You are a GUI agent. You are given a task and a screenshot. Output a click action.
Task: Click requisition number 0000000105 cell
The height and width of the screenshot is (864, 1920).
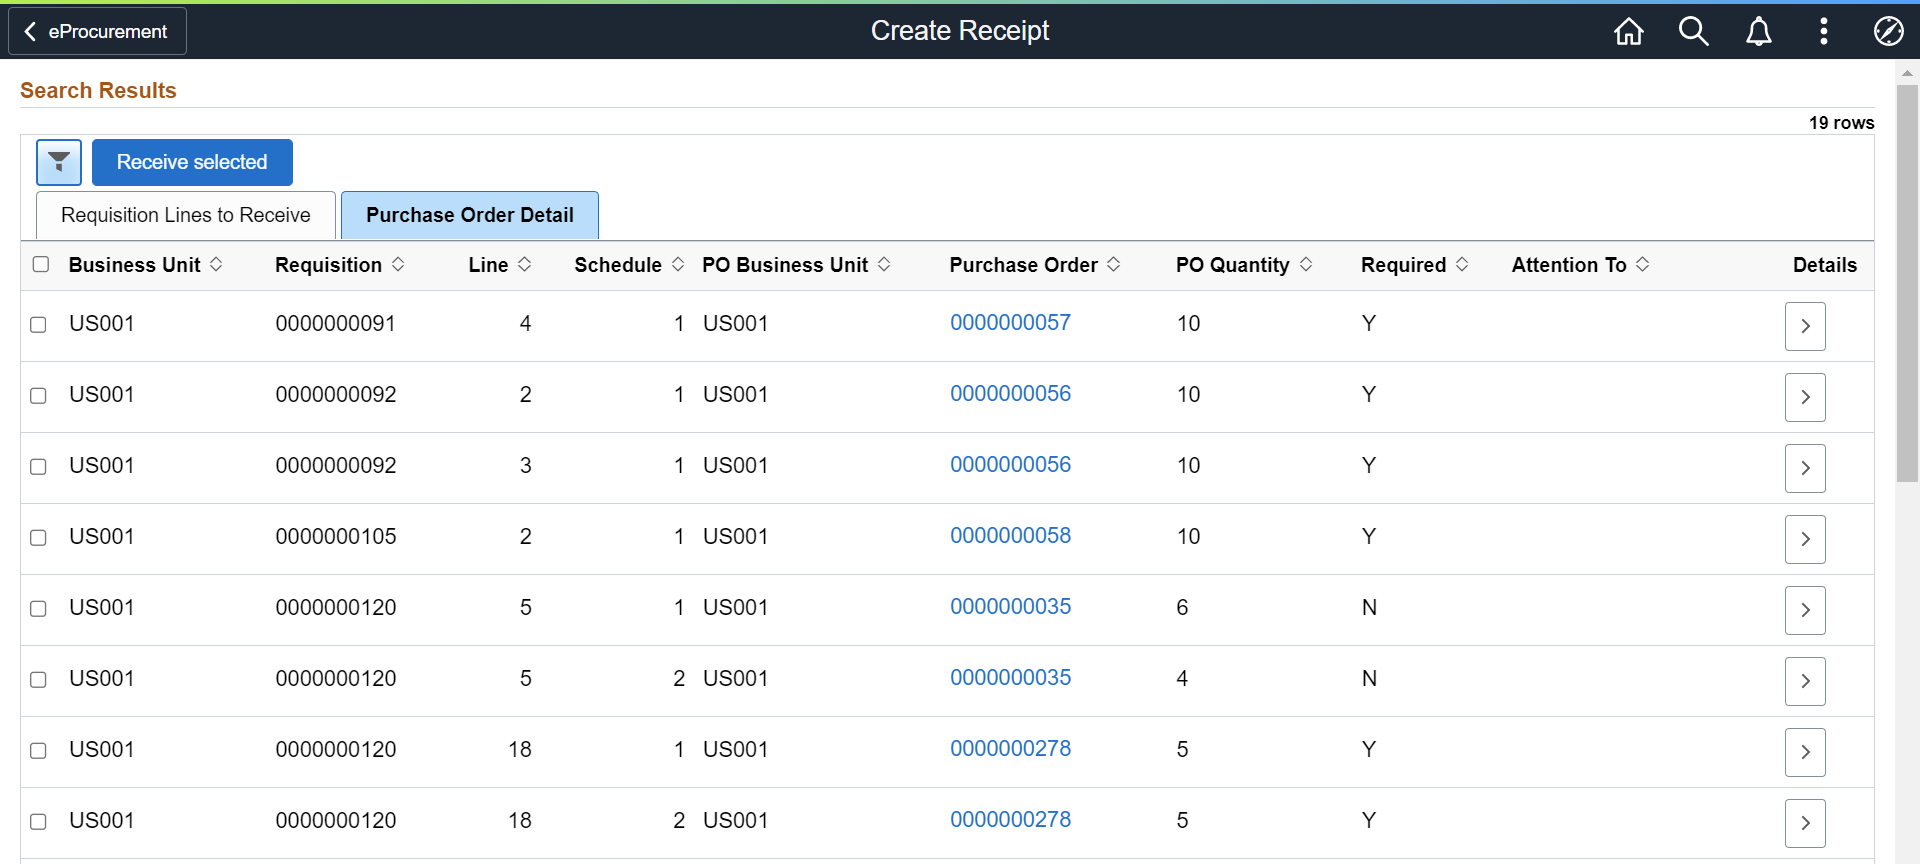(336, 537)
